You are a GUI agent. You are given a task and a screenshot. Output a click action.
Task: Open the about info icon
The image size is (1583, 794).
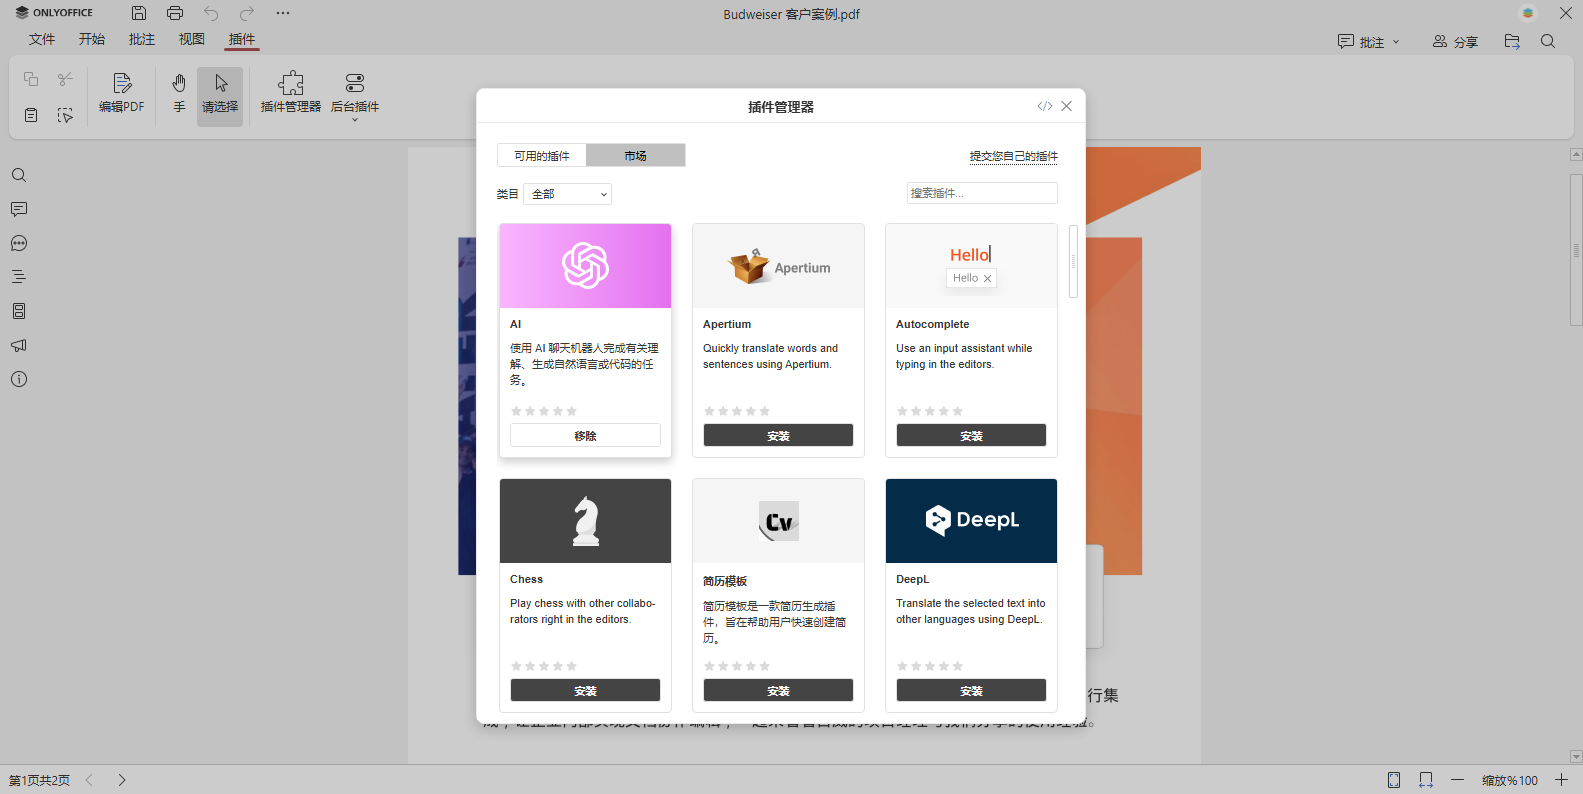(19, 379)
